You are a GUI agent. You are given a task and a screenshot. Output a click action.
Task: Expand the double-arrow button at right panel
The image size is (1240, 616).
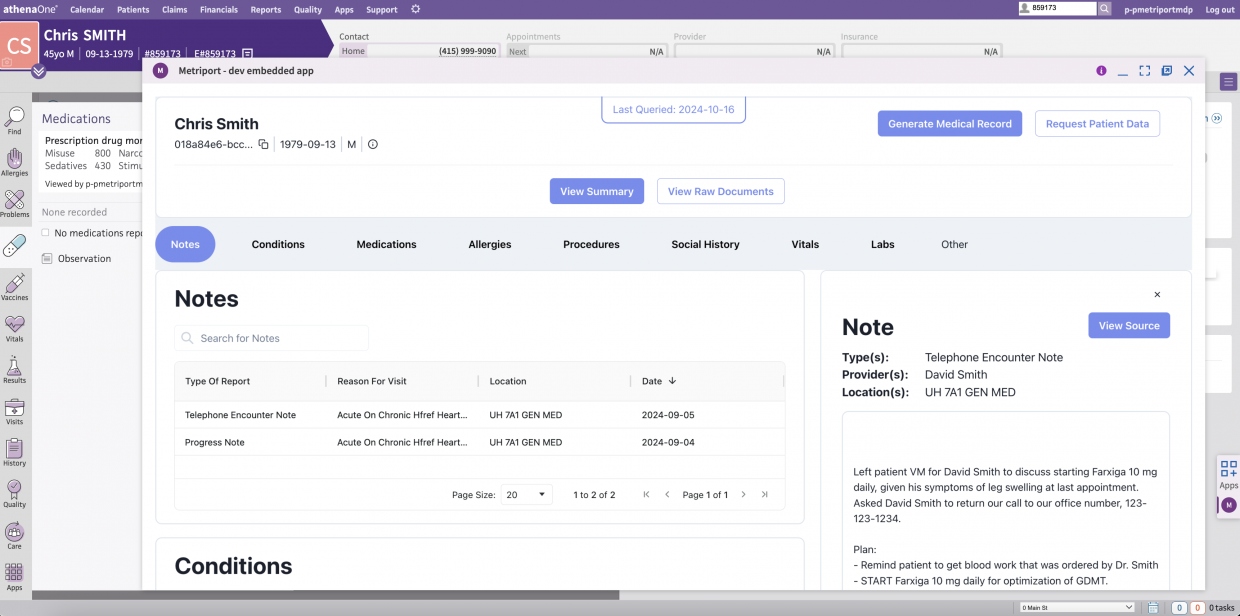click(x=1217, y=118)
